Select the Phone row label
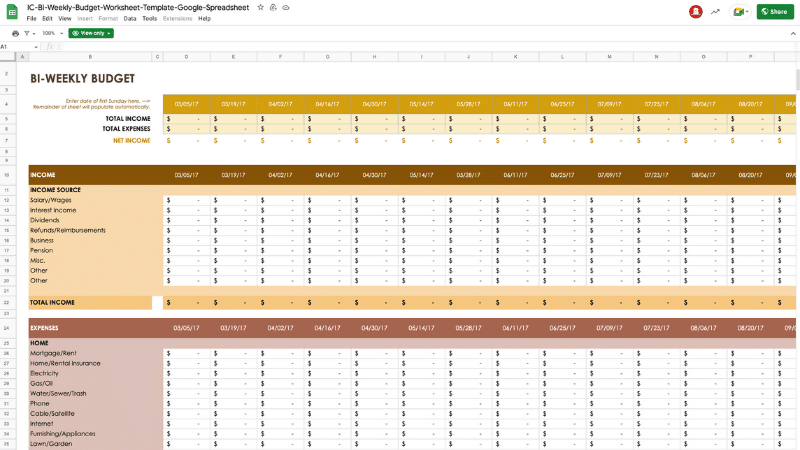 coord(40,404)
